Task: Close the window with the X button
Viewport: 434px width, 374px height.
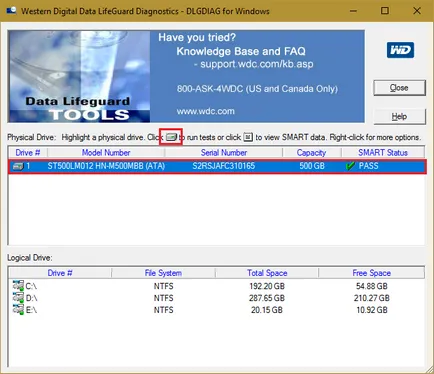Action: (x=417, y=11)
